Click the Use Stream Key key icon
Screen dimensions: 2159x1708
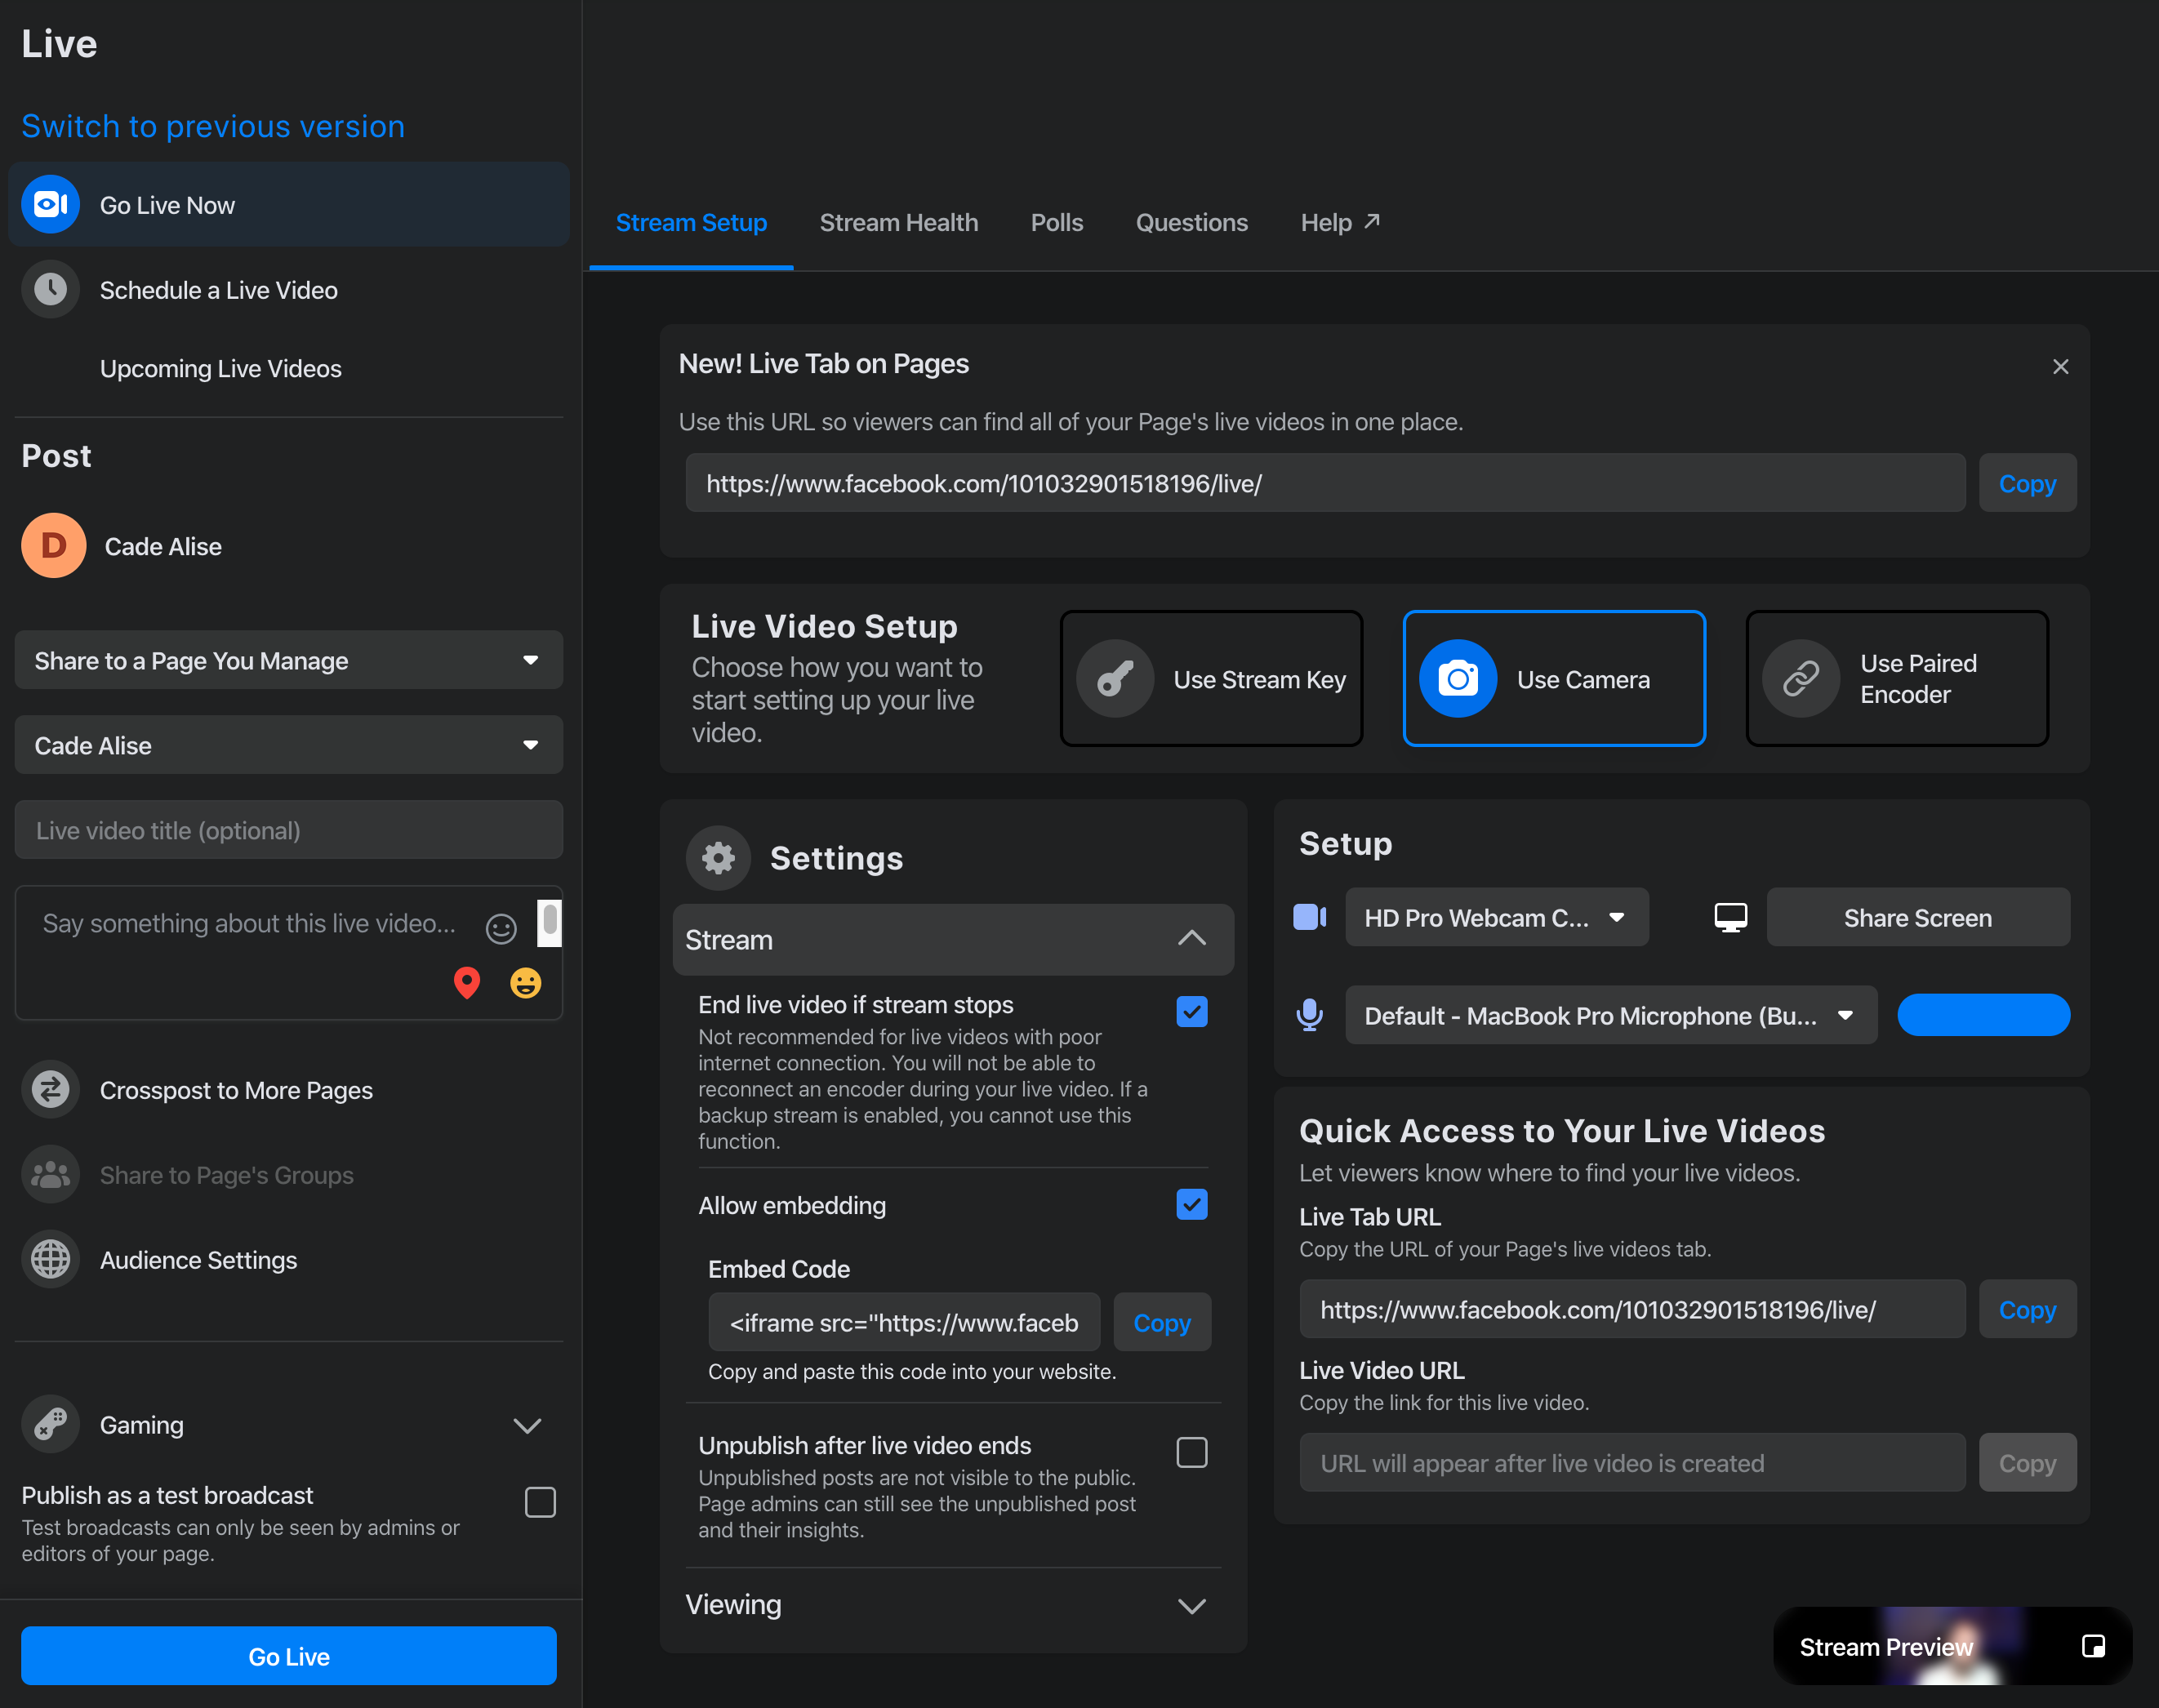click(1115, 679)
